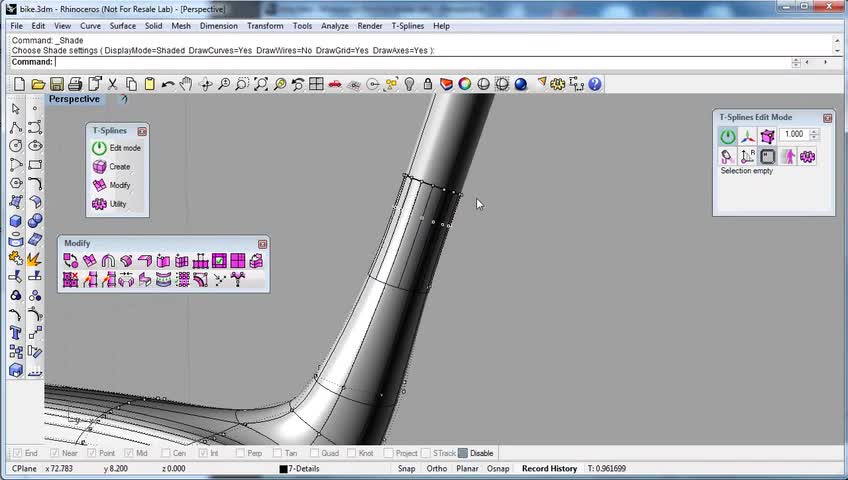Click Modify in T-Splines panel
The width and height of the screenshot is (848, 480).
(111, 185)
